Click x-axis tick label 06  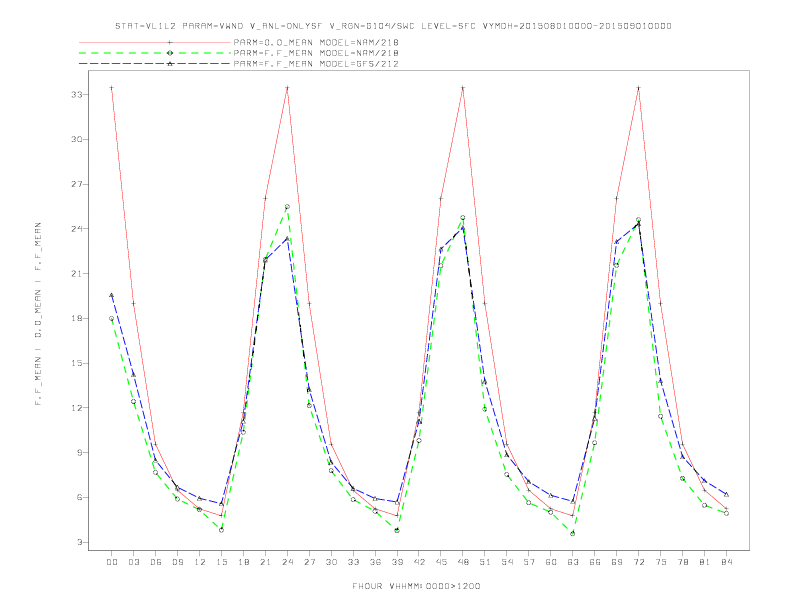[156, 562]
